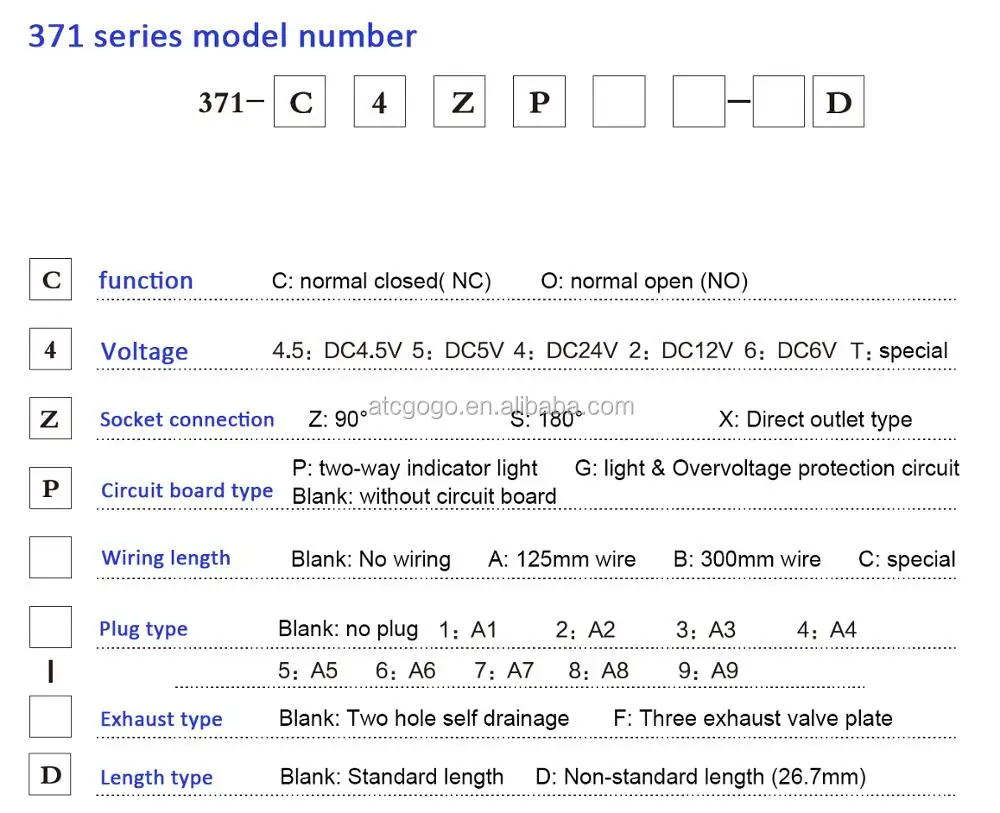Click the empty box beside Wiring length
This screenshot has height=813, width=1000.
pos(50,557)
